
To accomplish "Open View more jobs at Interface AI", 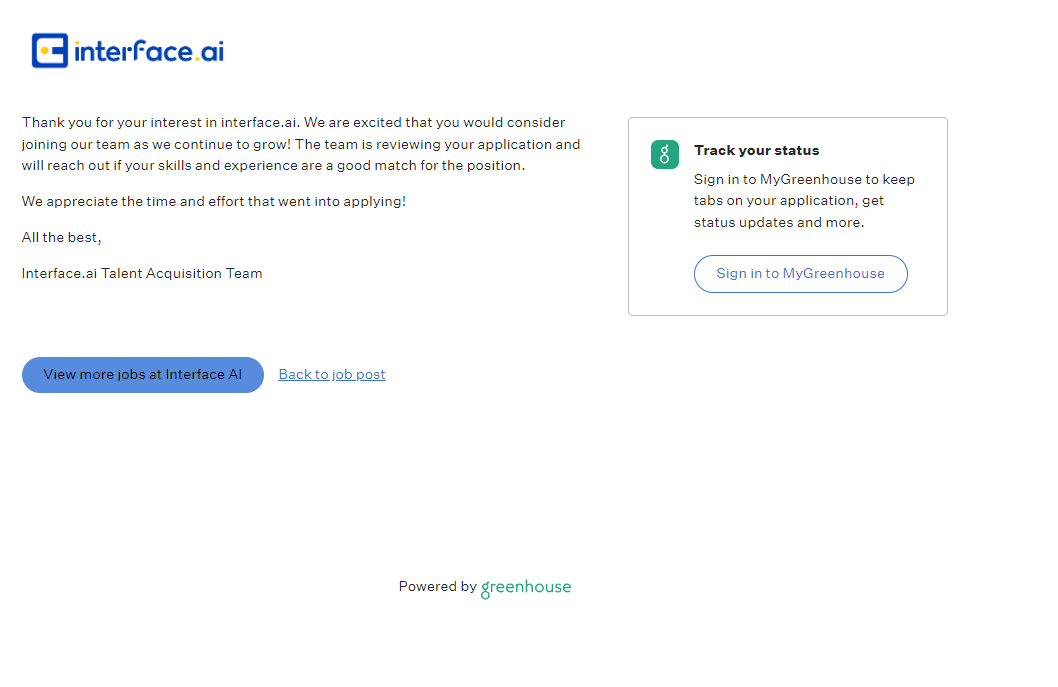I will [143, 375].
